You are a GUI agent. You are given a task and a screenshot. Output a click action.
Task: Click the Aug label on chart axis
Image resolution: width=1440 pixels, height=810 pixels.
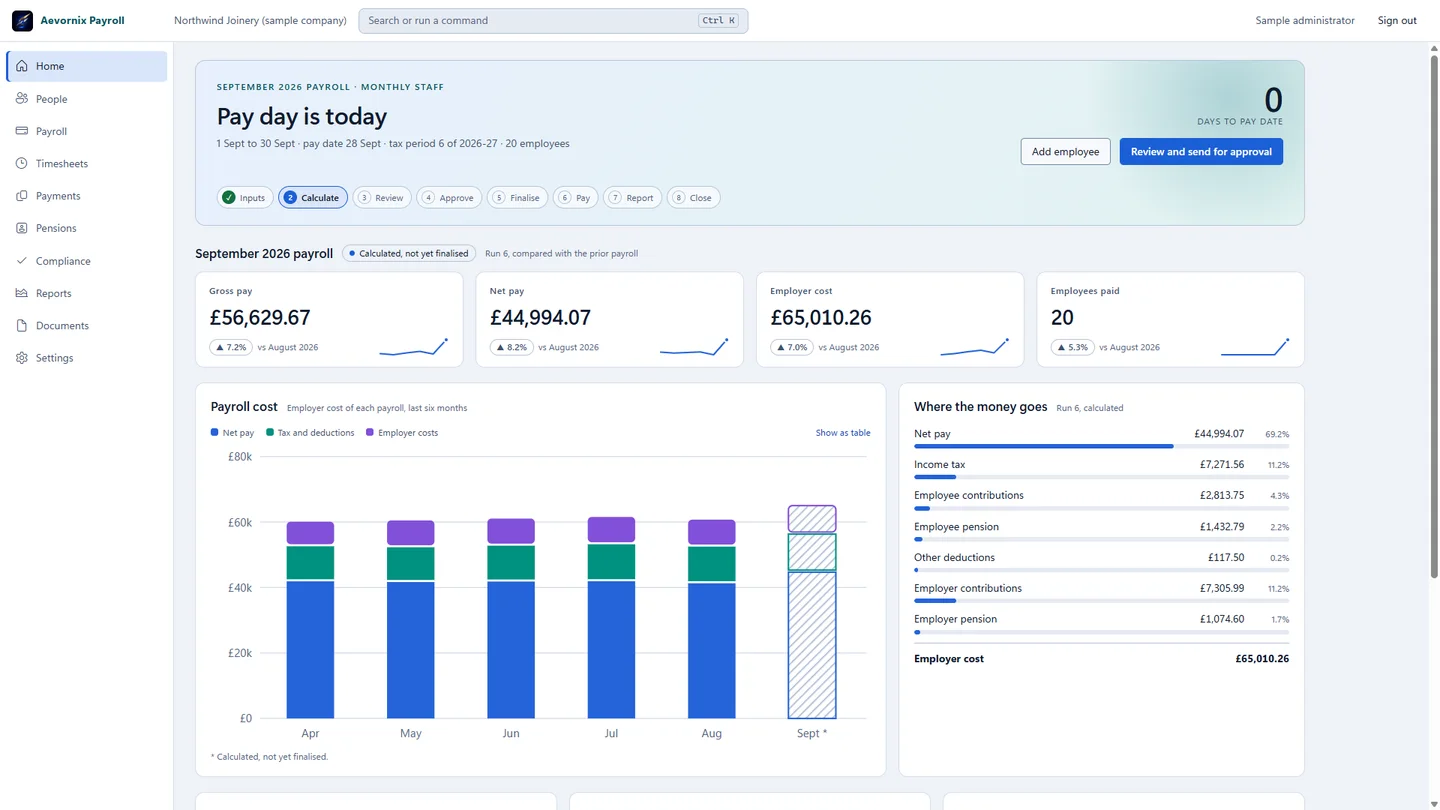click(711, 734)
